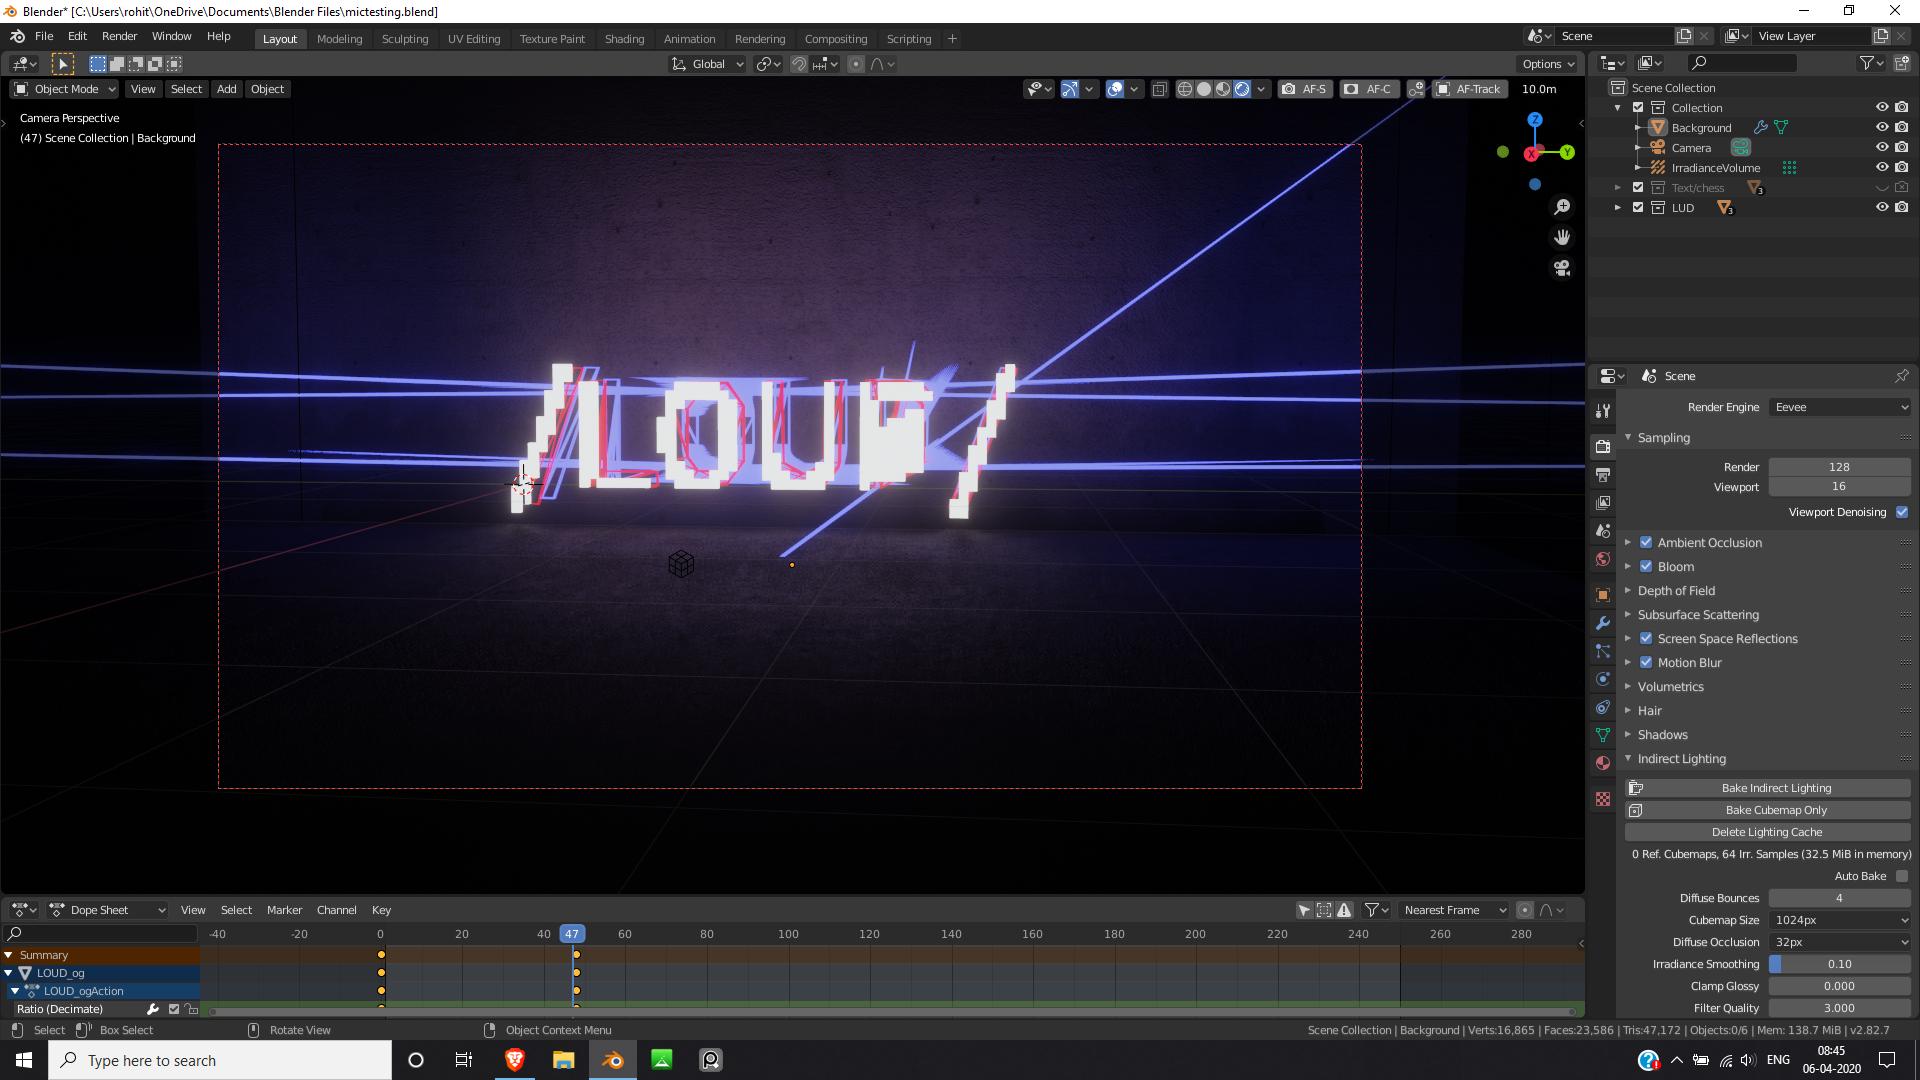Image resolution: width=1920 pixels, height=1080 pixels.
Task: Switch to Shading workspace tab
Action: (624, 39)
